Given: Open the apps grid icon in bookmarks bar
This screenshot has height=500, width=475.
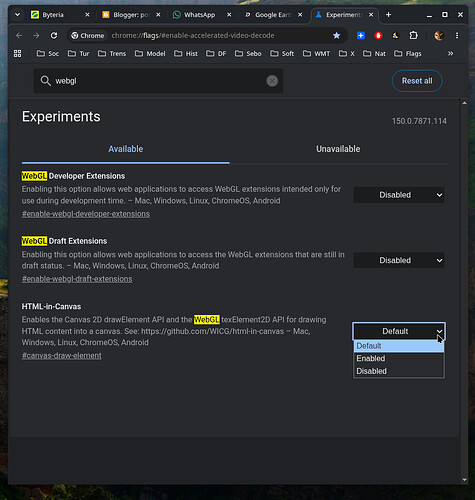Looking at the screenshot, I should click(x=18, y=54).
